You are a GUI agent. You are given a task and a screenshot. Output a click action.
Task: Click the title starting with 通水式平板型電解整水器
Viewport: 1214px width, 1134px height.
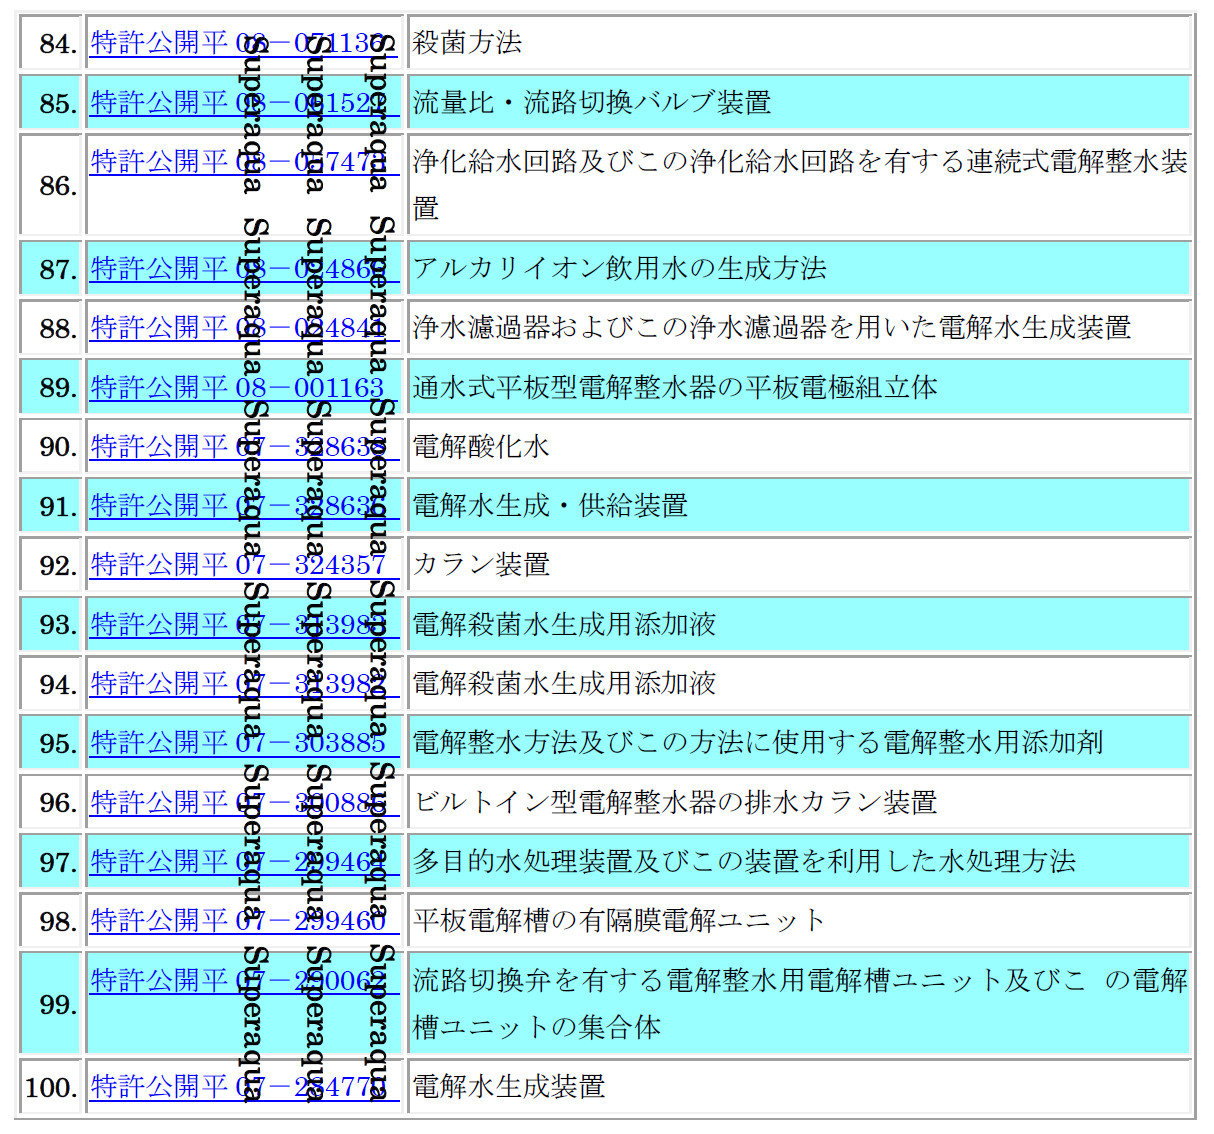click(x=675, y=387)
